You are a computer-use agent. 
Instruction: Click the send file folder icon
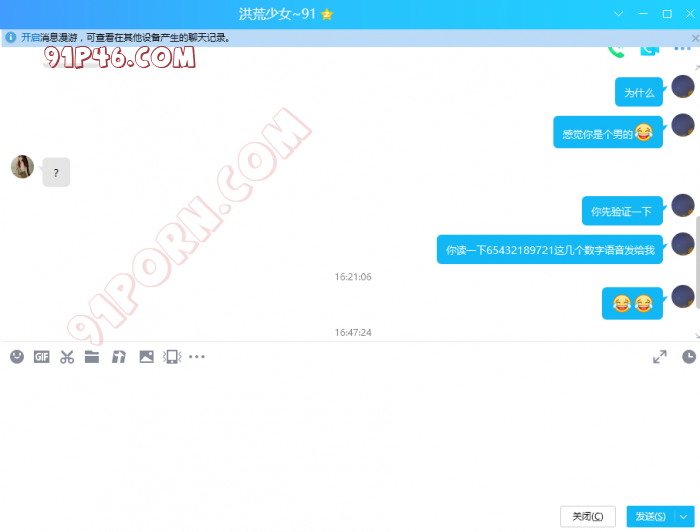(92, 357)
